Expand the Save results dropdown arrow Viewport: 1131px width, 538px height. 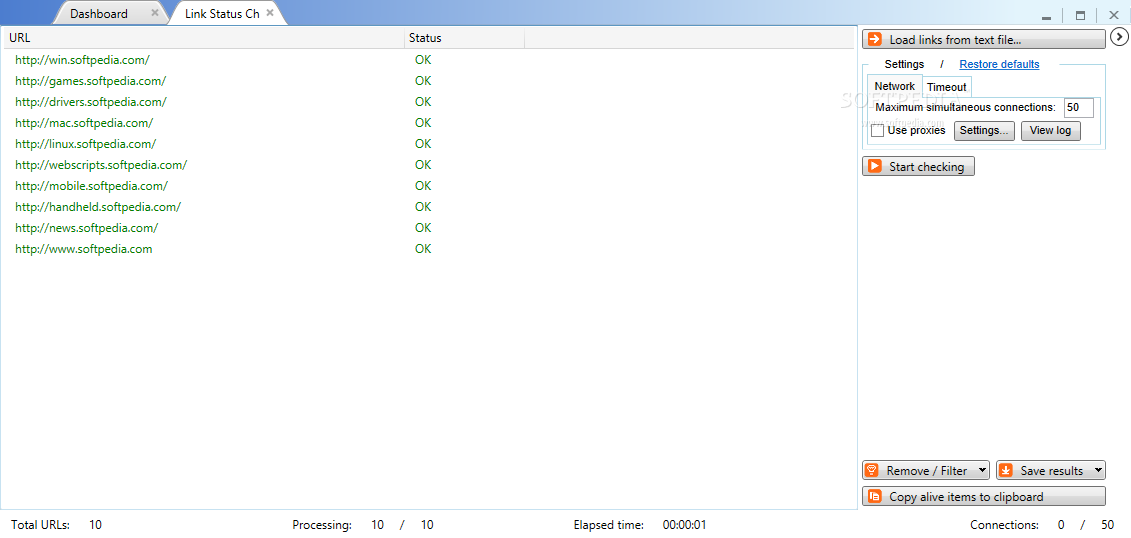point(1097,470)
